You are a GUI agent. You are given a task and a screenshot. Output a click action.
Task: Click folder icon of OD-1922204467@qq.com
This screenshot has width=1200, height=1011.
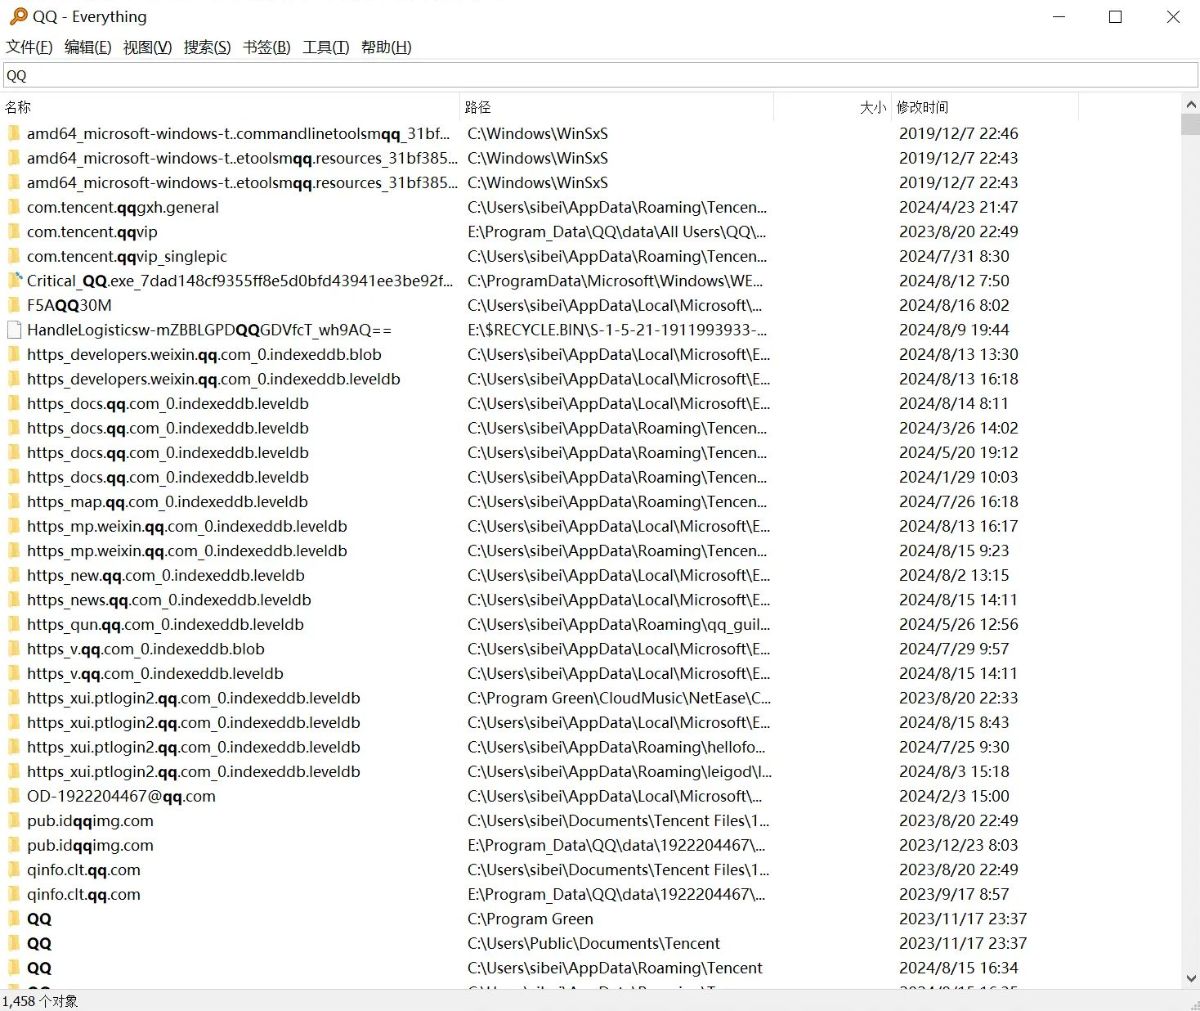[x=14, y=796]
